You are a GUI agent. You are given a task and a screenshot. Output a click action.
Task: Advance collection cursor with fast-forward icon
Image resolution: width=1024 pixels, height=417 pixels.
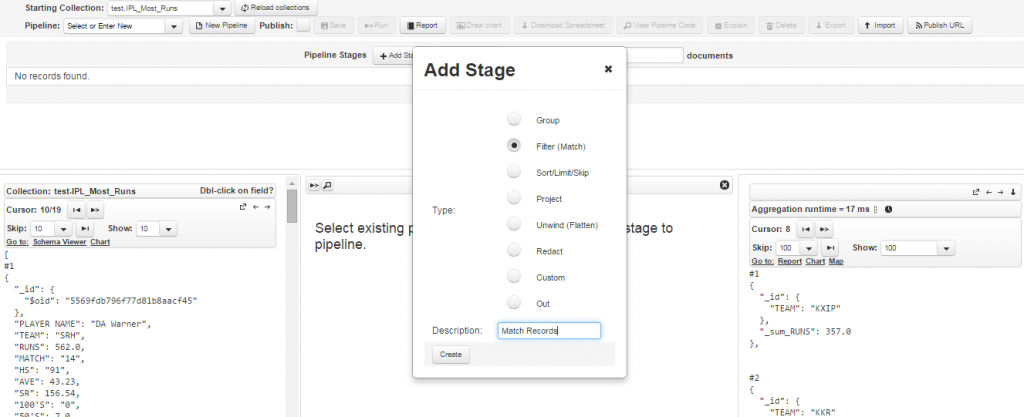click(94, 210)
